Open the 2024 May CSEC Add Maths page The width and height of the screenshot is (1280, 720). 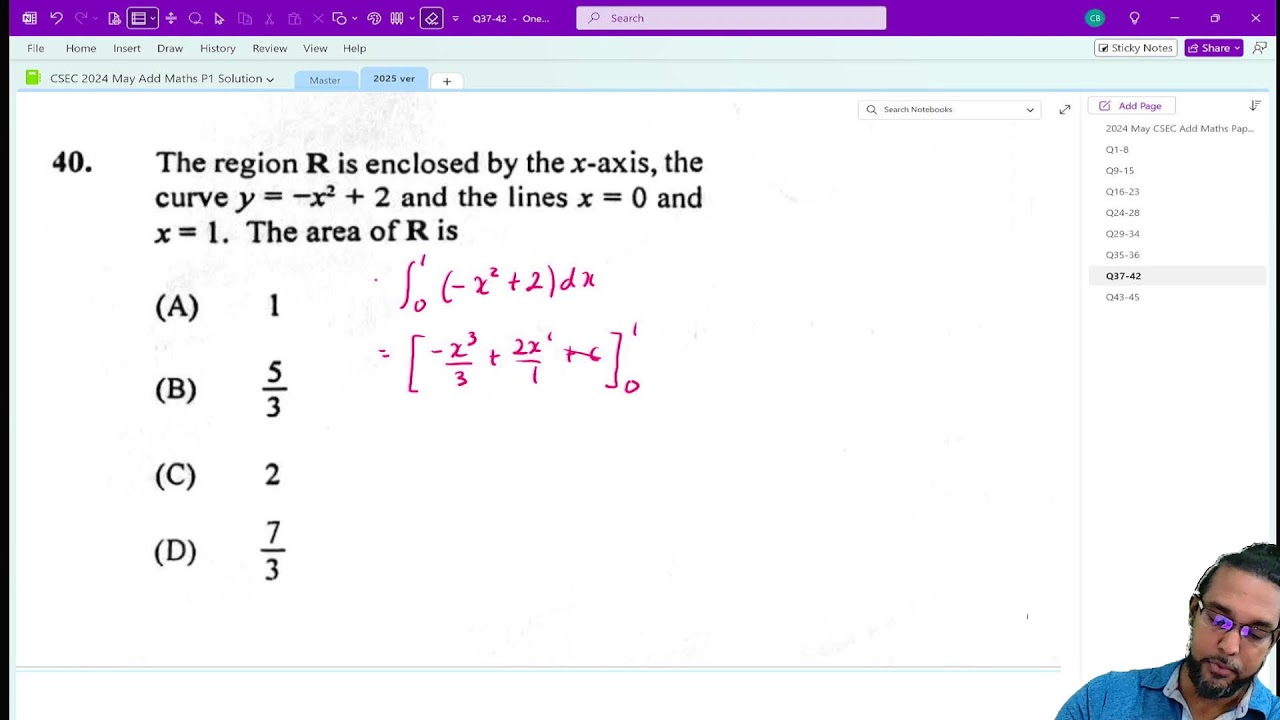[1178, 128]
